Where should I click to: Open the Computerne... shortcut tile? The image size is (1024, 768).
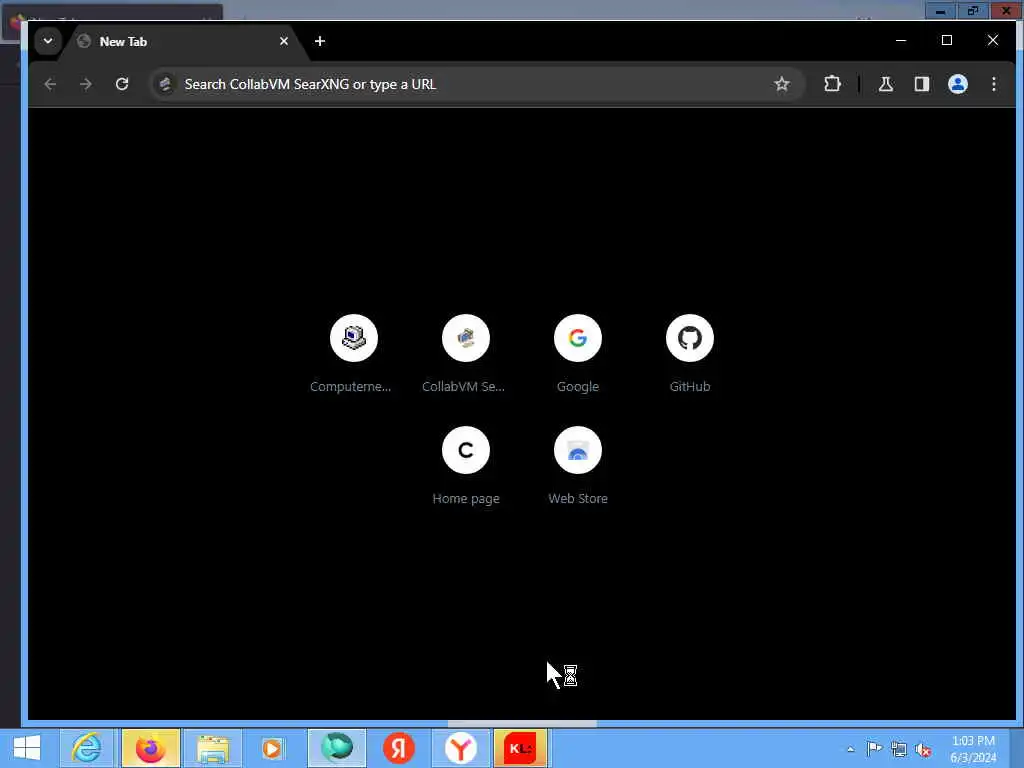click(x=353, y=353)
